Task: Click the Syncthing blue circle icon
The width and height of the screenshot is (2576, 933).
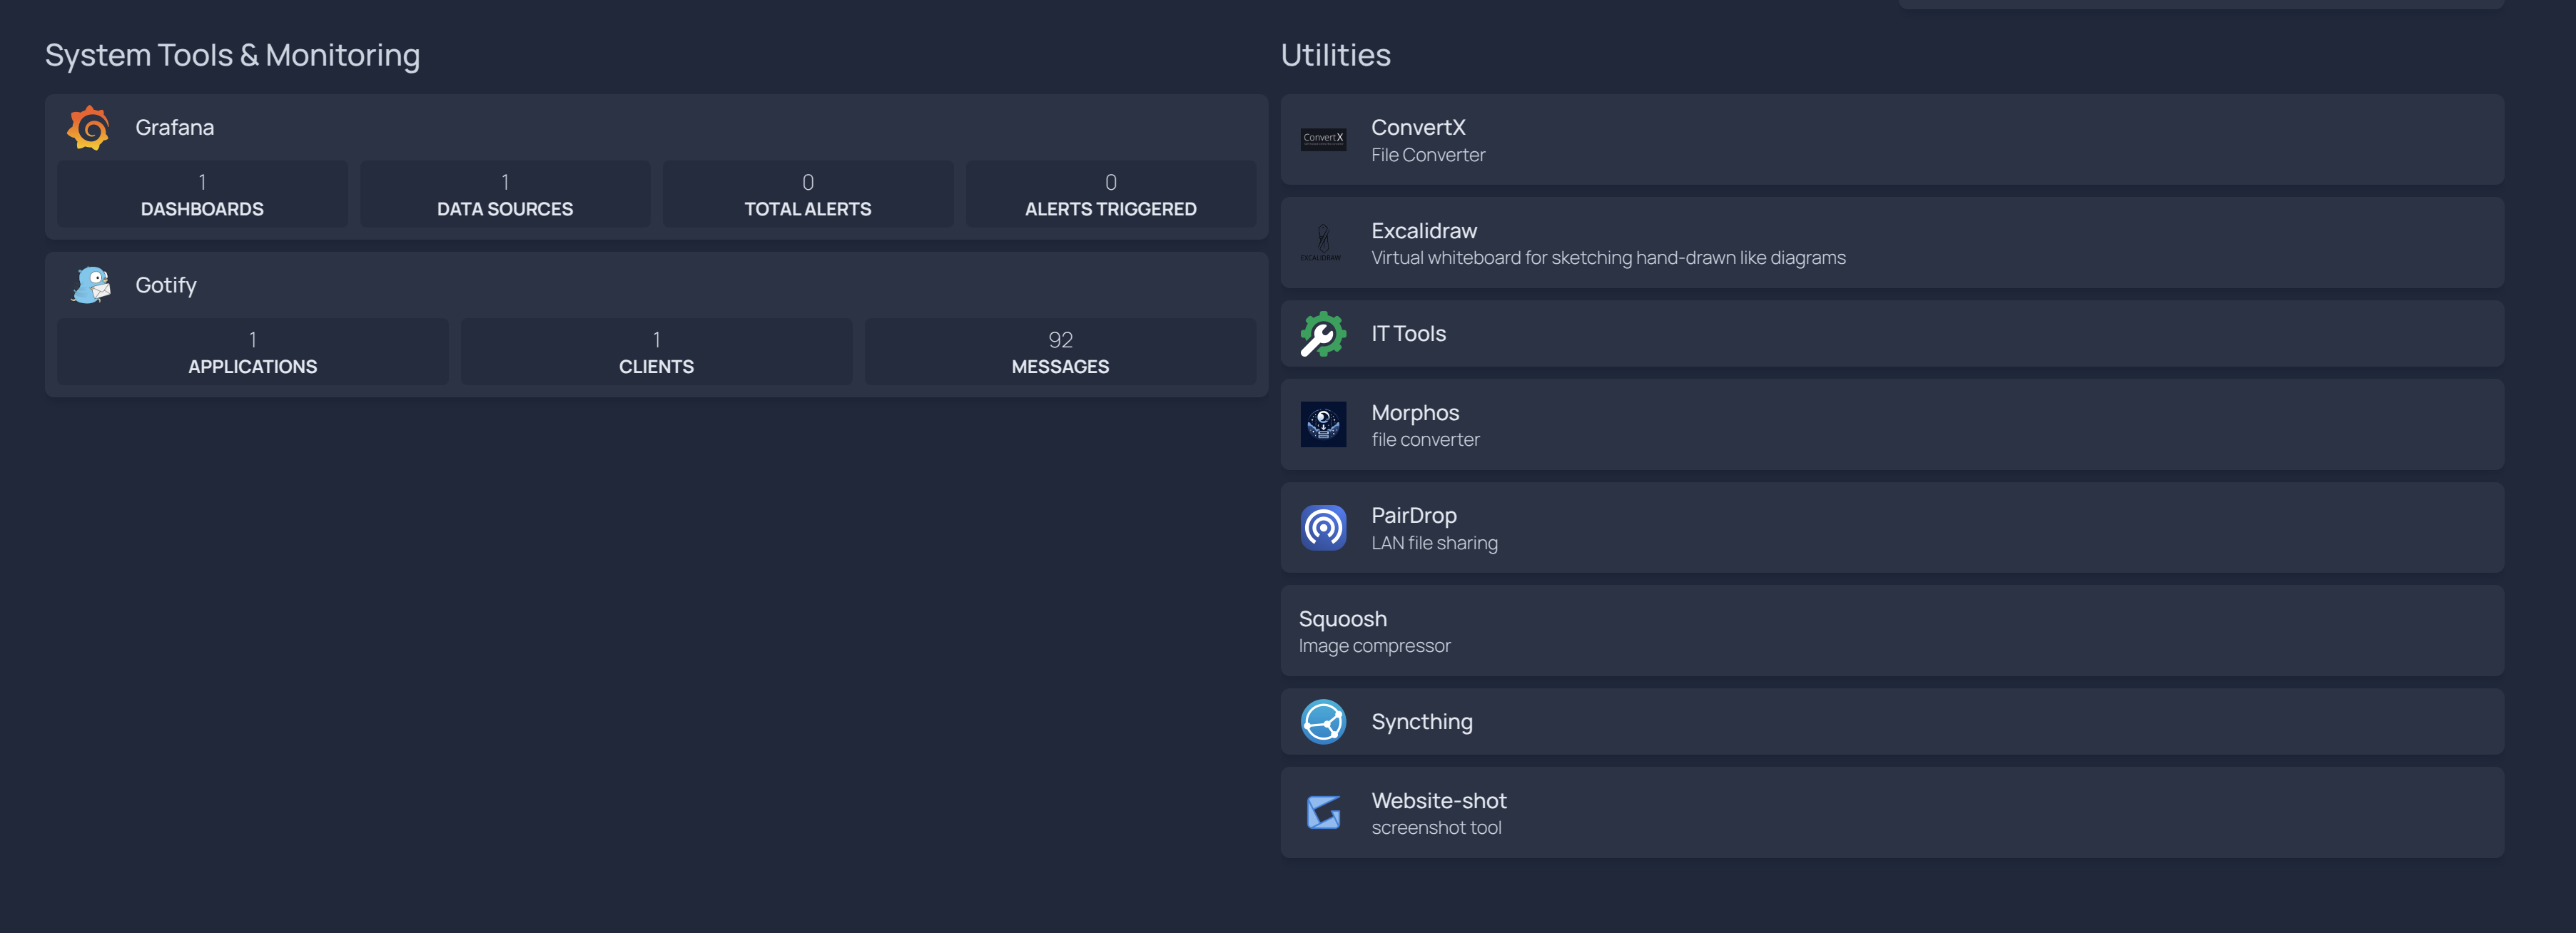Action: pos(1323,721)
